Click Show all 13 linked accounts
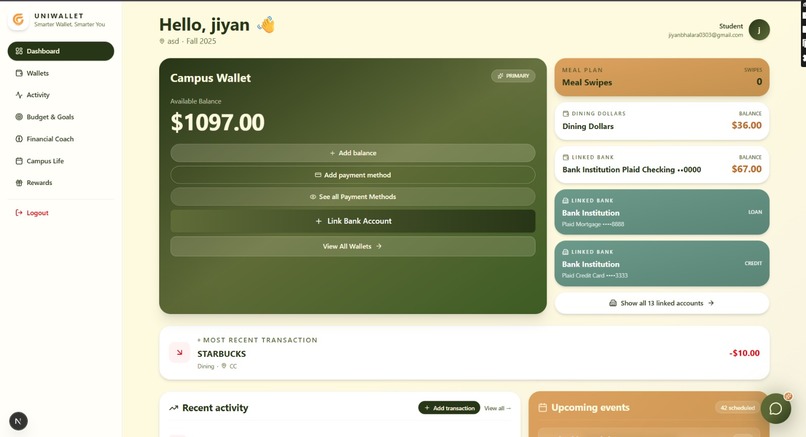806x437 pixels. tap(662, 303)
